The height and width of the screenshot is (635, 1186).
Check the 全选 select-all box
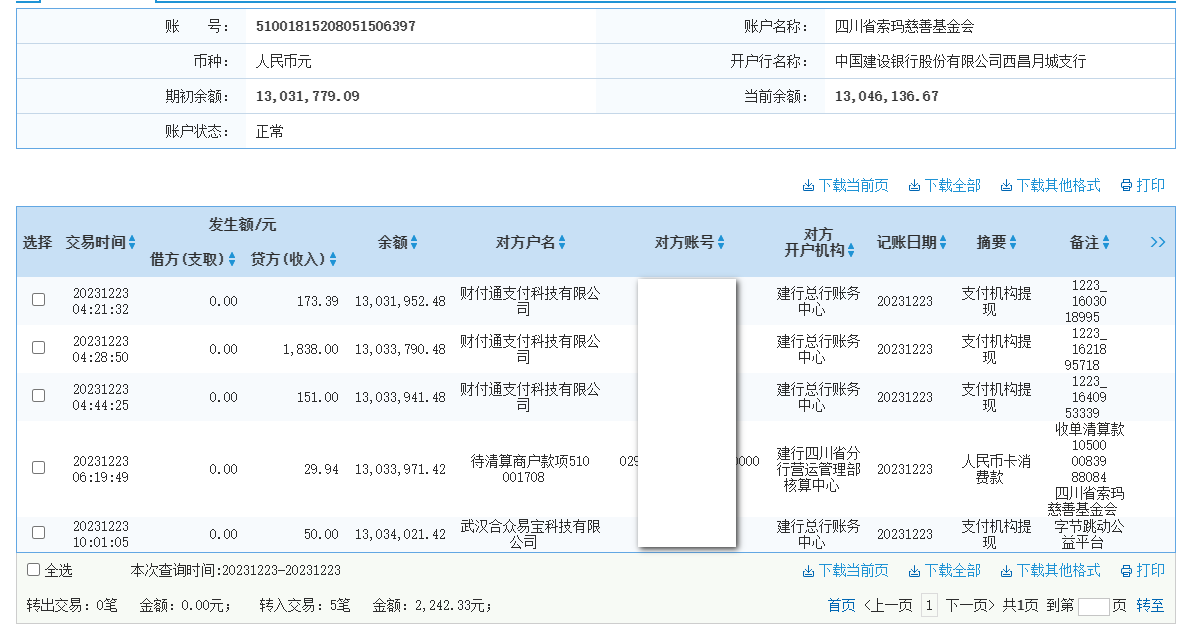pyautogui.click(x=33, y=570)
